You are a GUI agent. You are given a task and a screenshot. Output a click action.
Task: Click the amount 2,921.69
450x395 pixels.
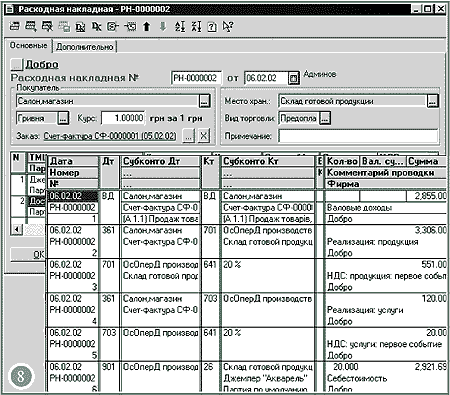pos(430,367)
